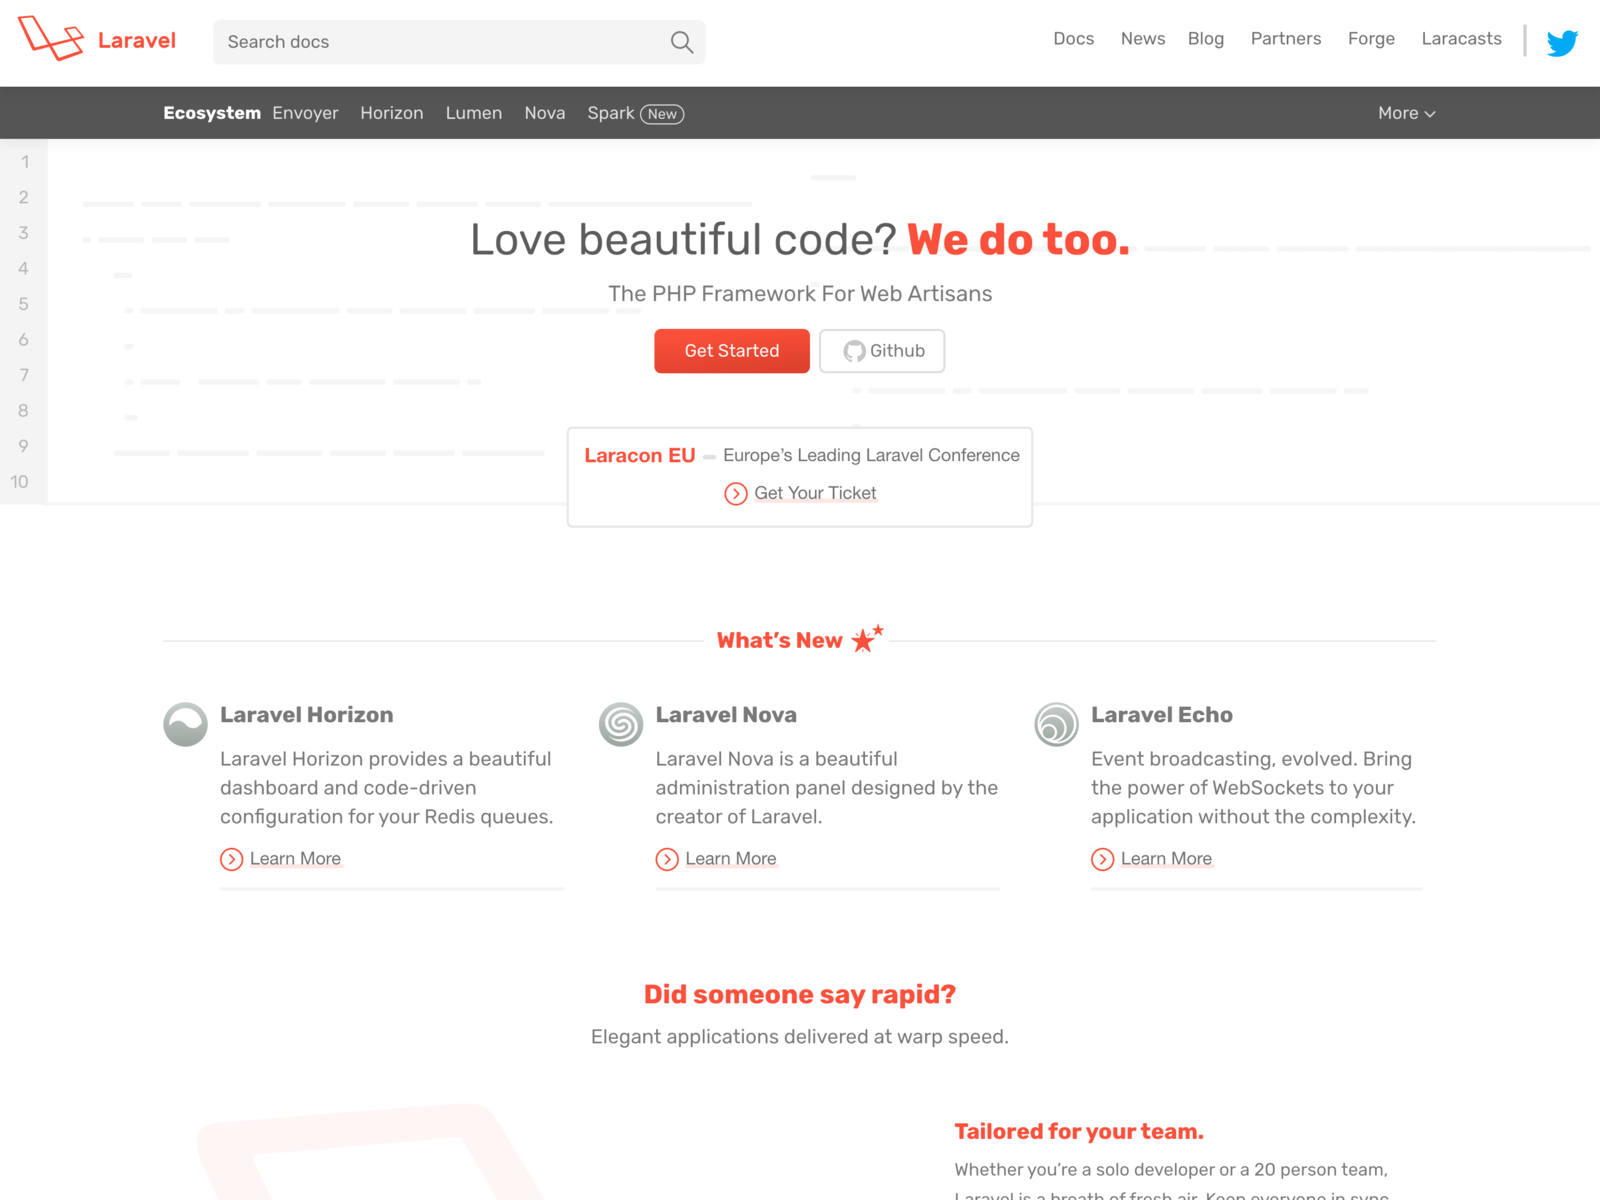Click Learn More under Laravel Horizon
Screen dimensions: 1600x1200
[295, 859]
